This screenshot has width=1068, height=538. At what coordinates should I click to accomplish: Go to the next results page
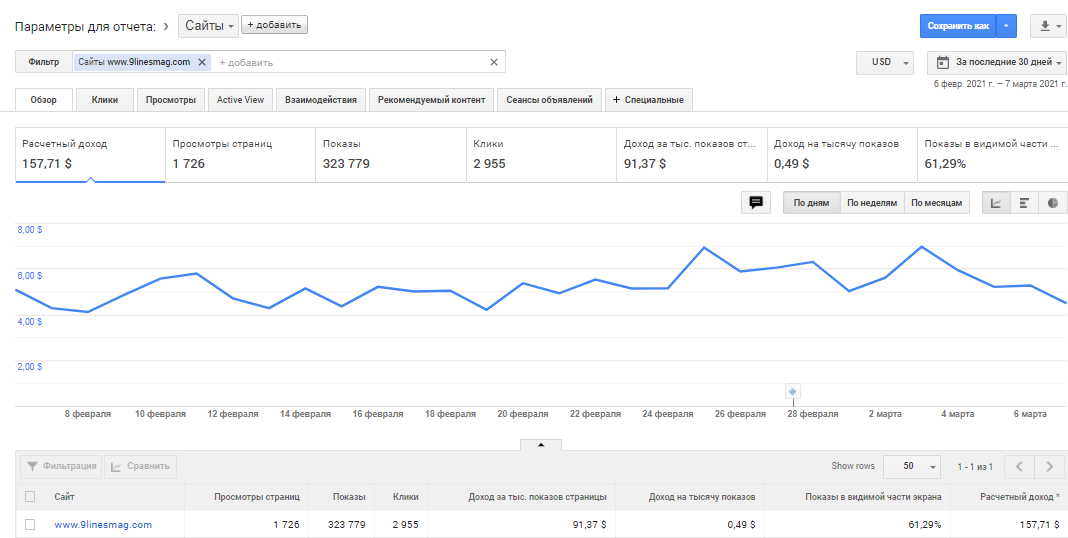(1048, 466)
